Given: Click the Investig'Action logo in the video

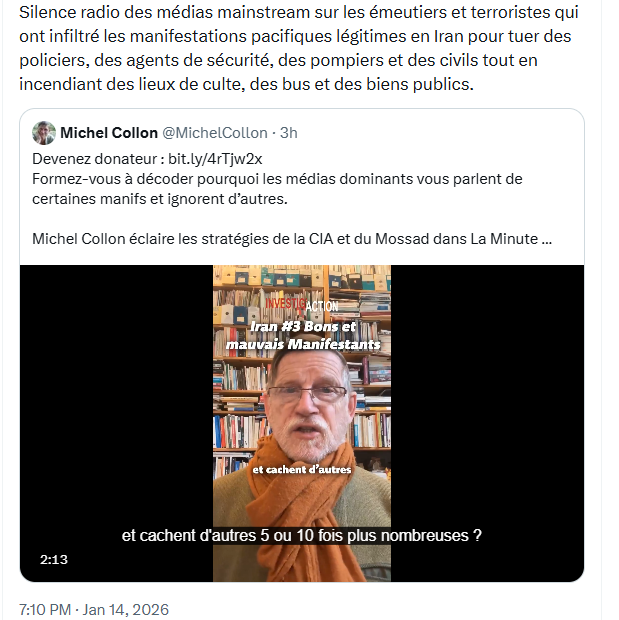Looking at the screenshot, I should [302, 304].
